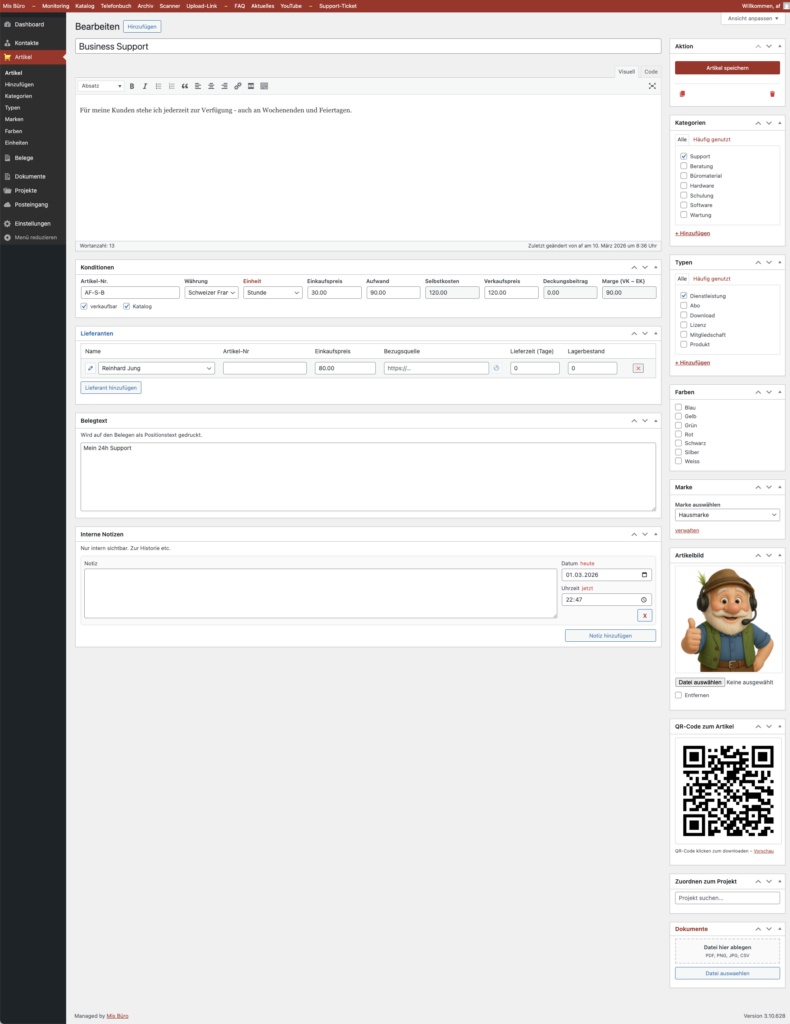Duplicate the article using the copy icon
Screen dimensions: 790x1024
[x=682, y=94]
